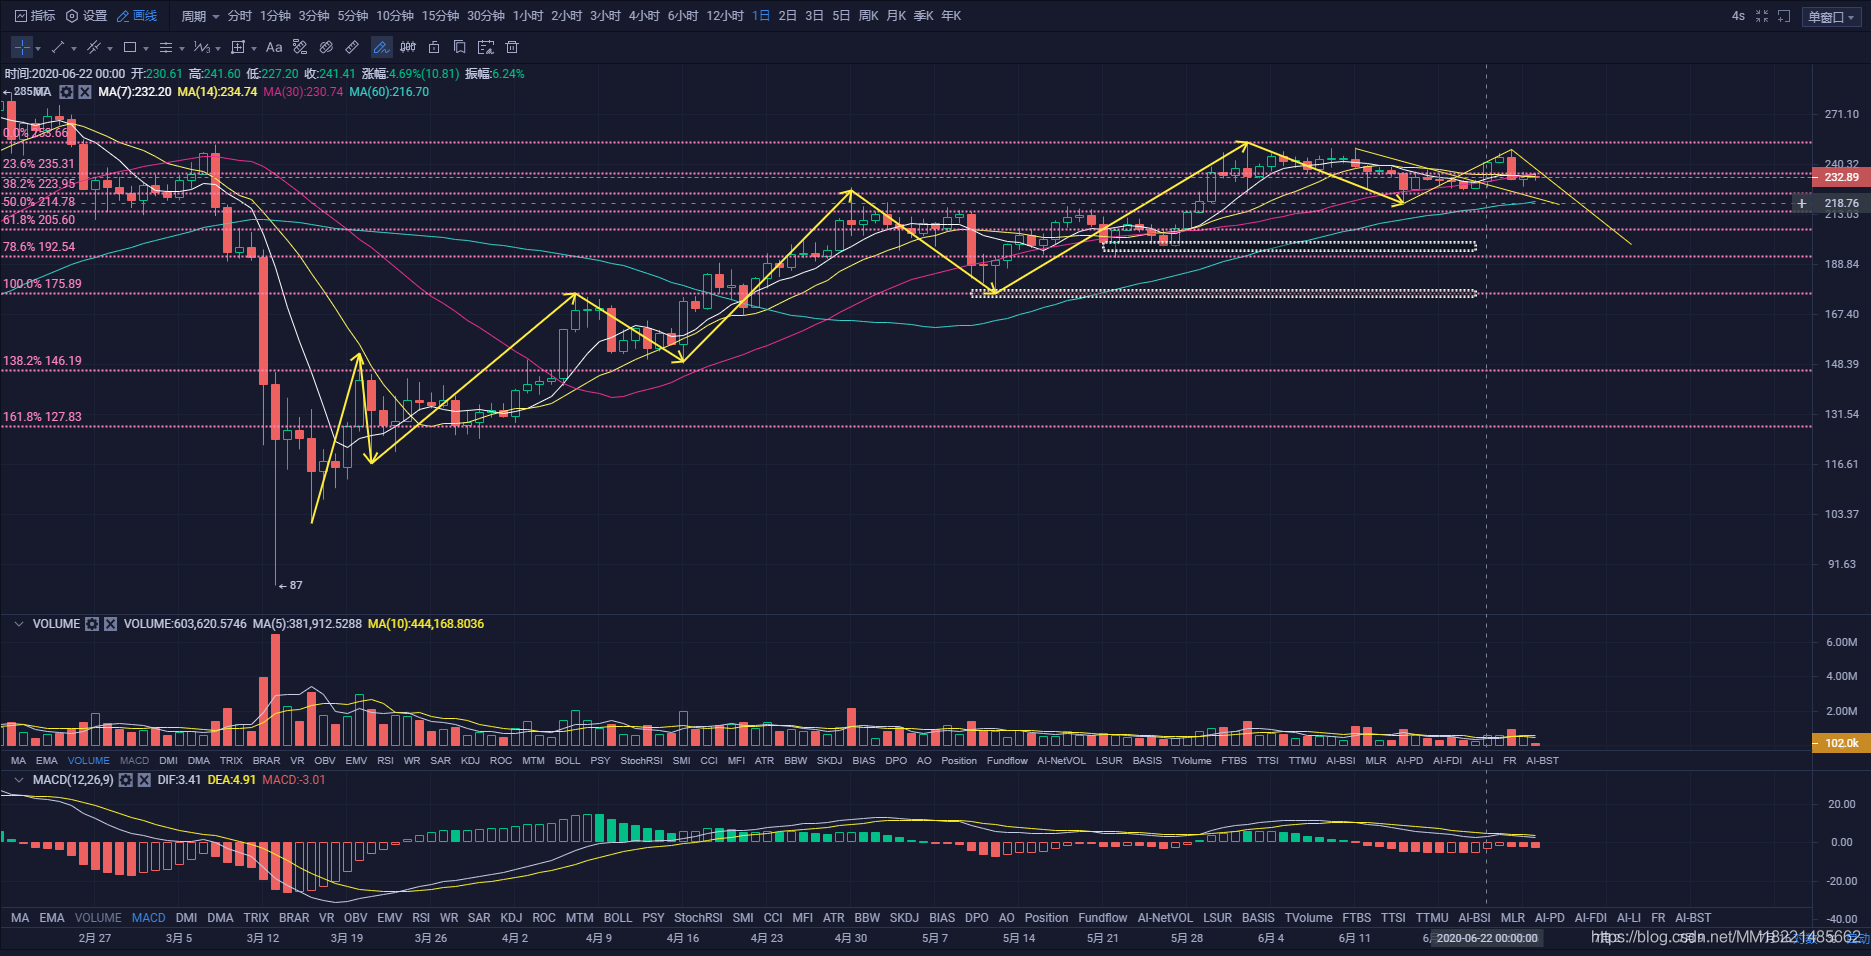Remove the MA indicator with X
Viewport: 1871px width, 956px height.
point(85,92)
